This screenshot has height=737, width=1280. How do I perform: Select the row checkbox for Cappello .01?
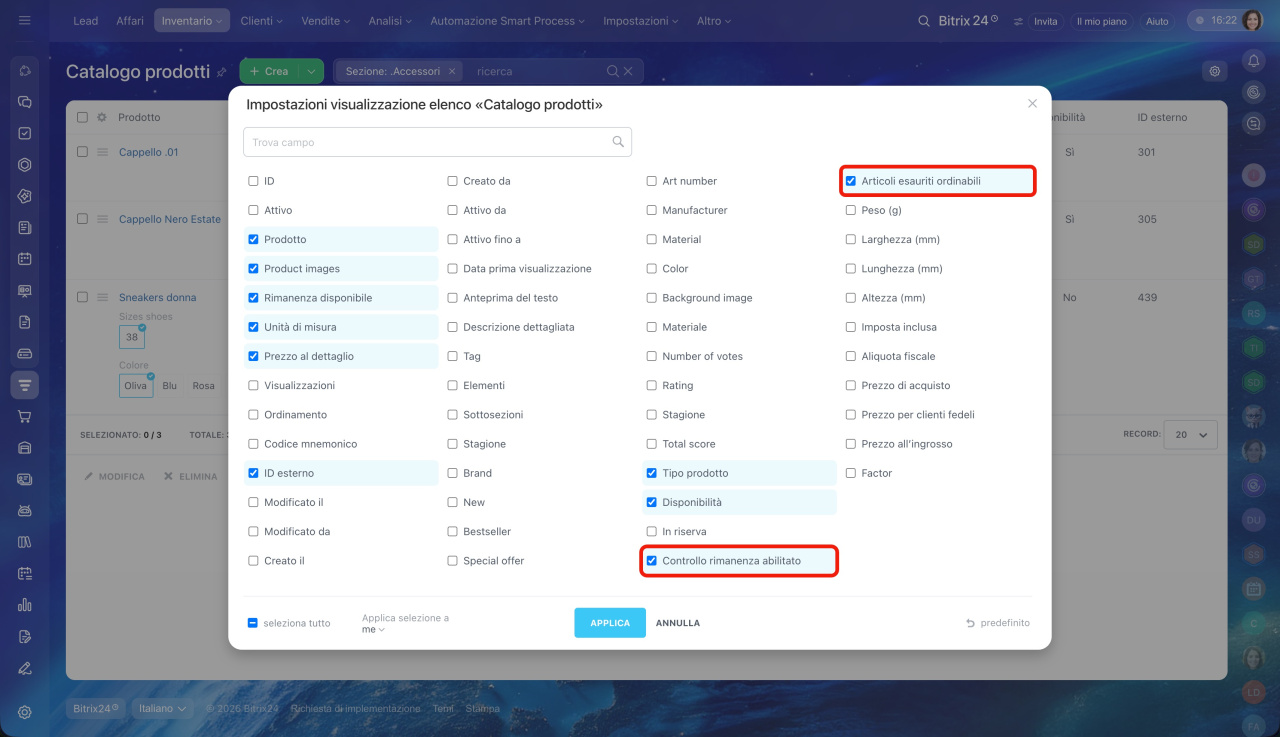(x=83, y=152)
